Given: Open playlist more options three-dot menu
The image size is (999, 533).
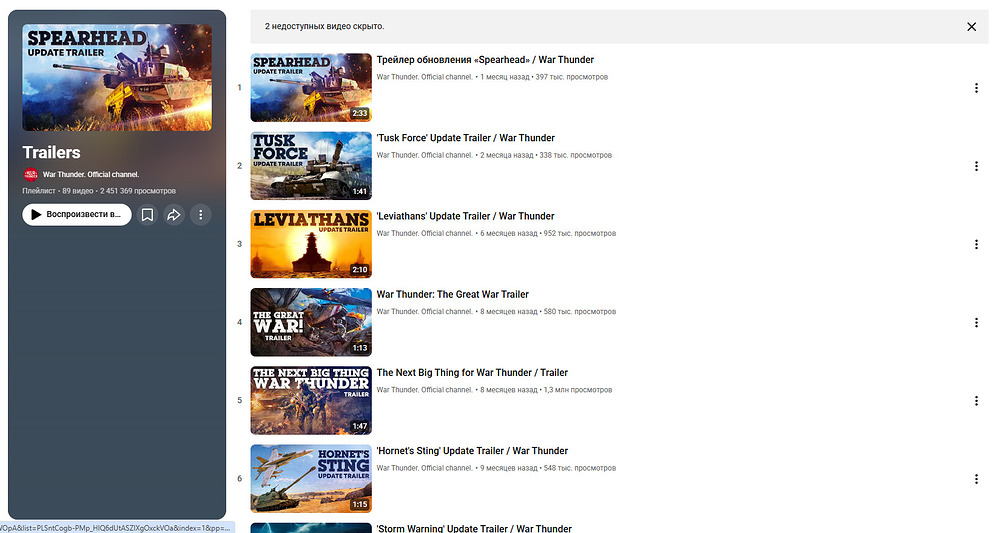Looking at the screenshot, I should (201, 214).
